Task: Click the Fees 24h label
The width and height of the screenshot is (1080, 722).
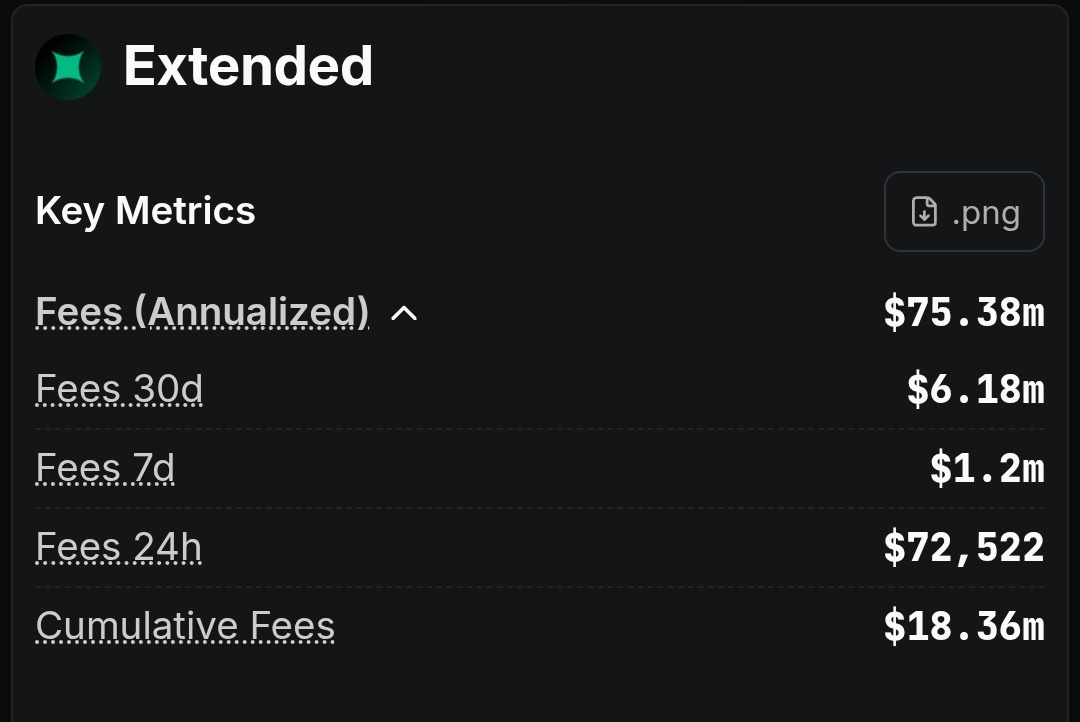Action: point(118,547)
